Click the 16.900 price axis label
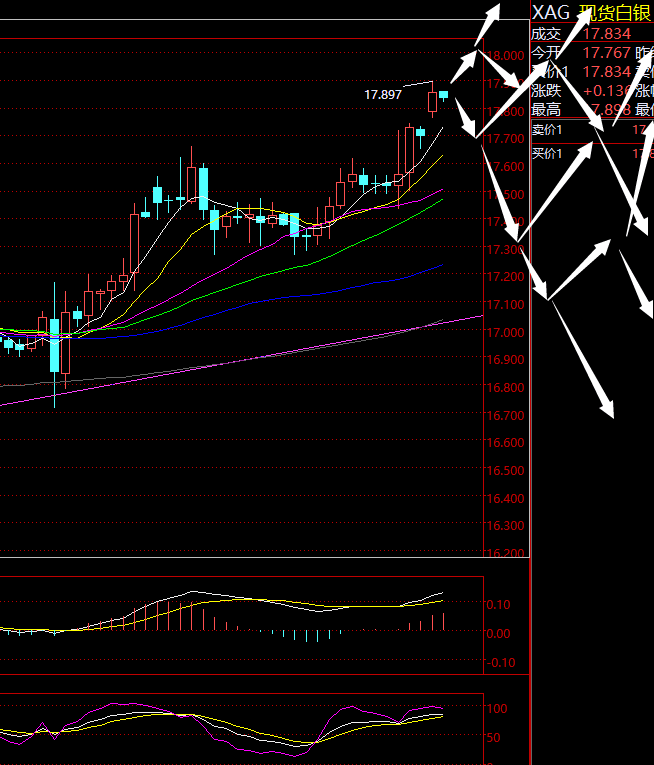 pyautogui.click(x=506, y=360)
